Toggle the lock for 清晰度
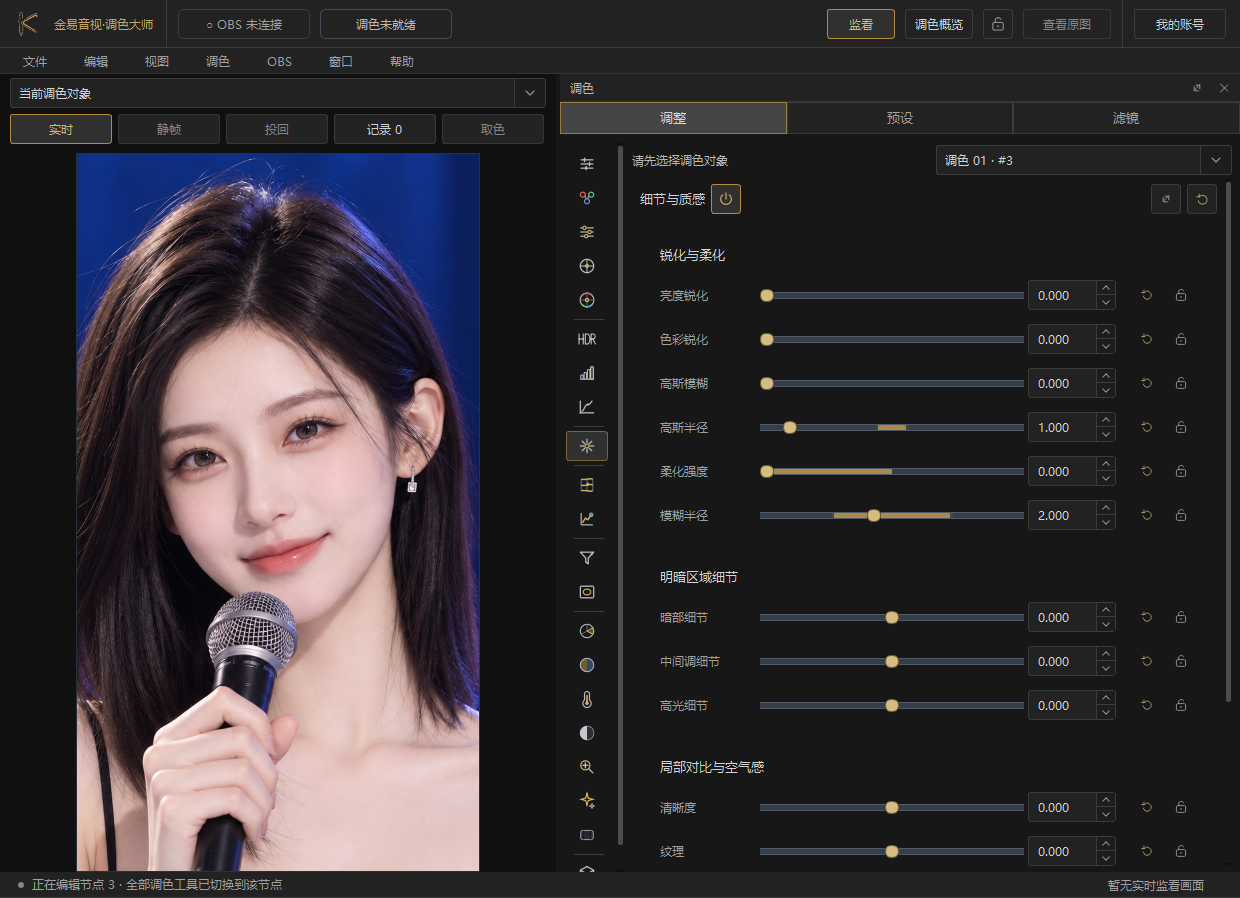The height and width of the screenshot is (898, 1240). [1181, 808]
